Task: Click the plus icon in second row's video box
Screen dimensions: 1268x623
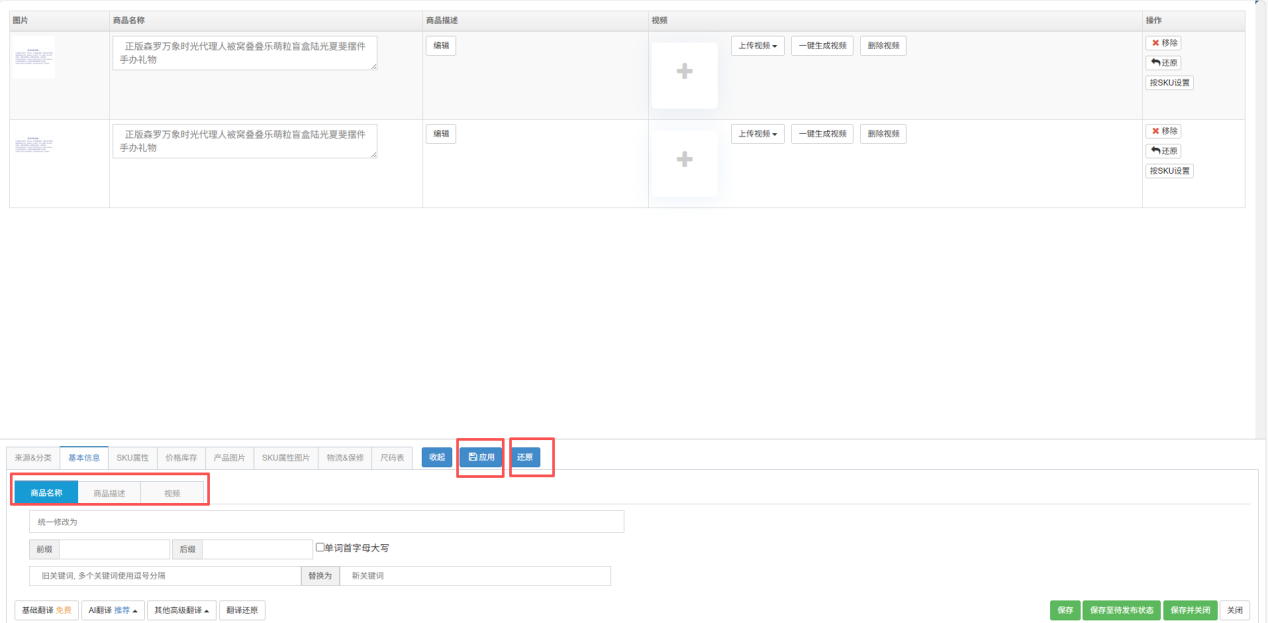Action: [x=684, y=160]
